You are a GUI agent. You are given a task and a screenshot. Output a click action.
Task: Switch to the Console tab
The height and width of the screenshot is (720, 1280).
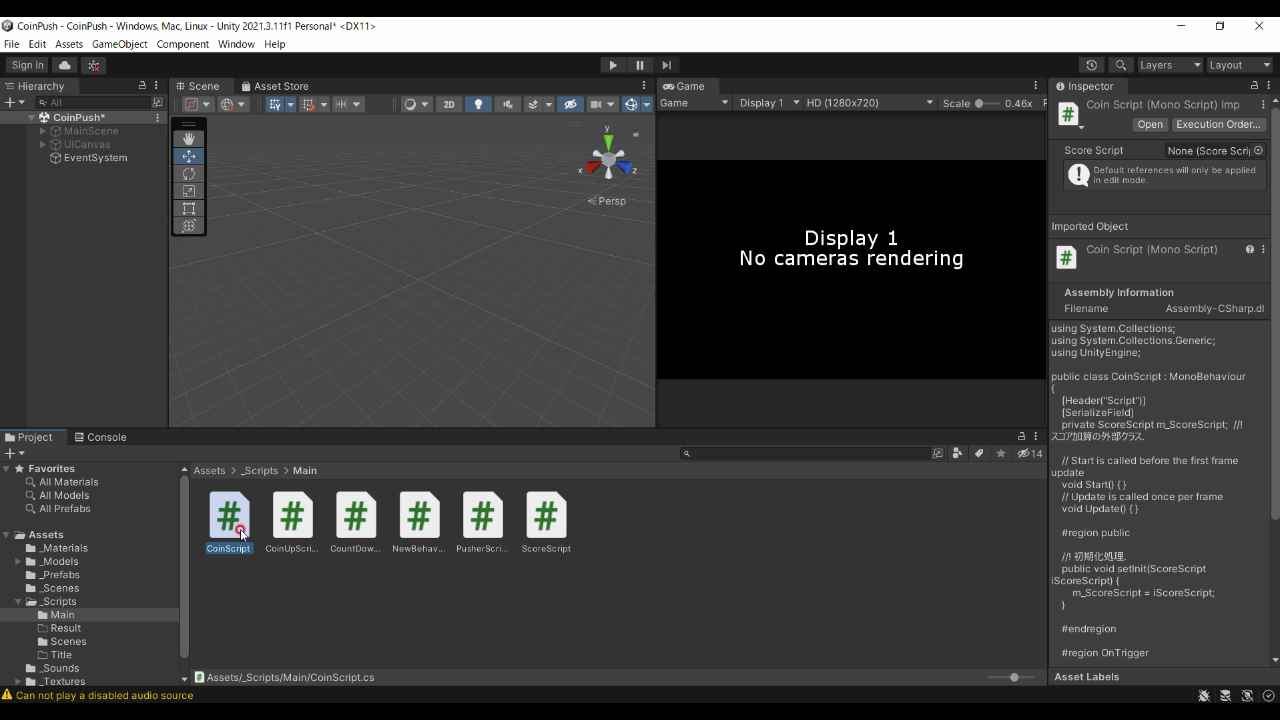pyautogui.click(x=100, y=437)
